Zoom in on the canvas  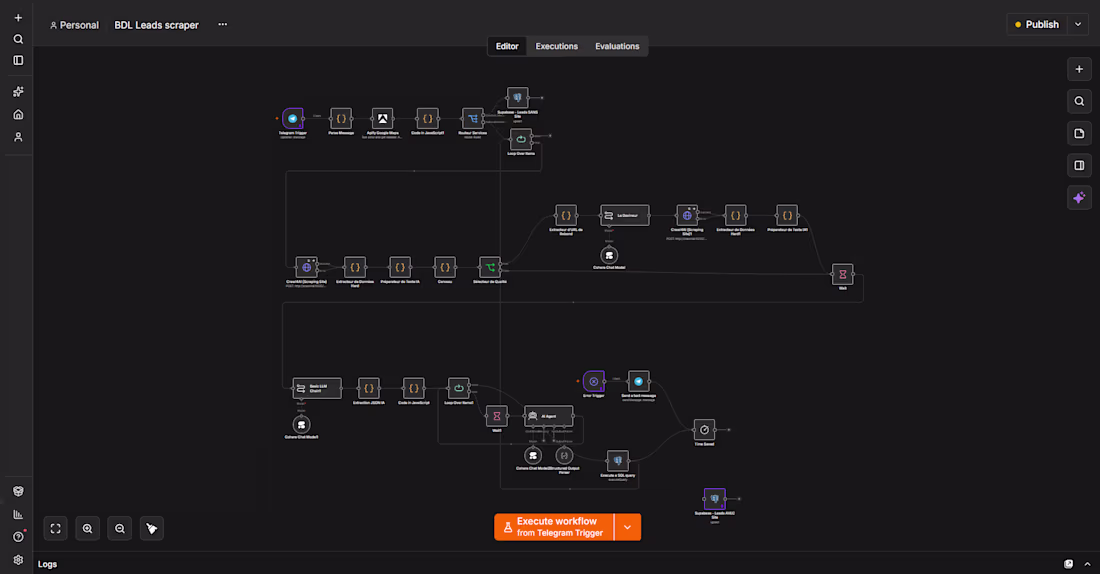pos(88,528)
